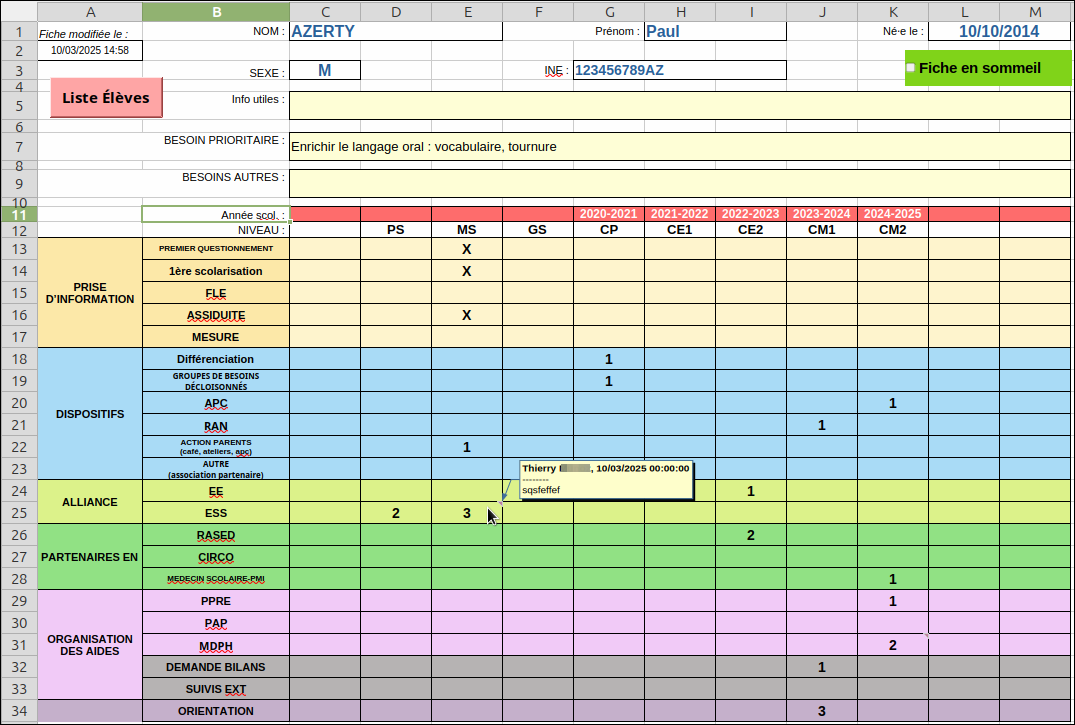Select the 2020-2021 school year cell
The image size is (1075, 725).
(x=609, y=214)
